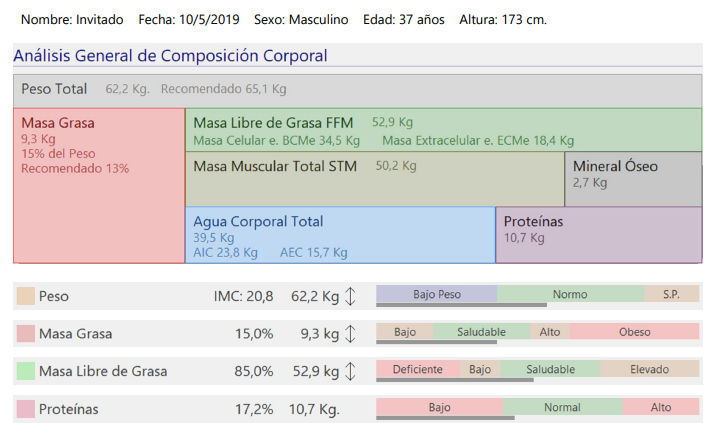Select the Masa Muscular Total STM block

[x=375, y=178]
